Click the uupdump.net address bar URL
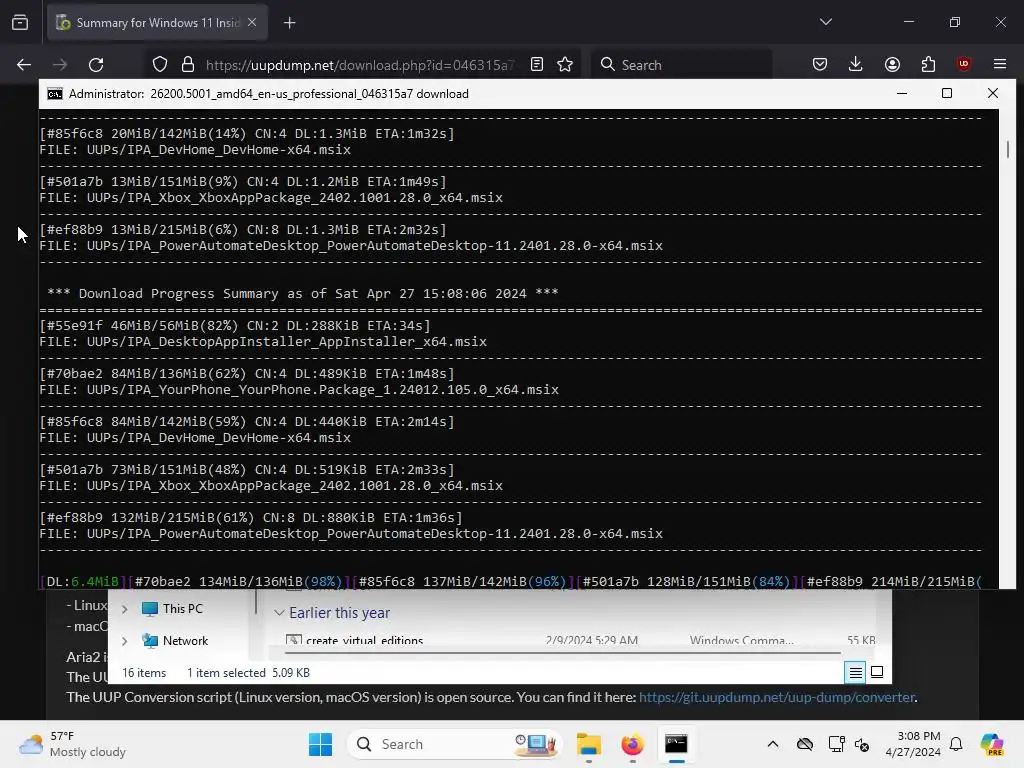The image size is (1024, 768). [x=360, y=65]
